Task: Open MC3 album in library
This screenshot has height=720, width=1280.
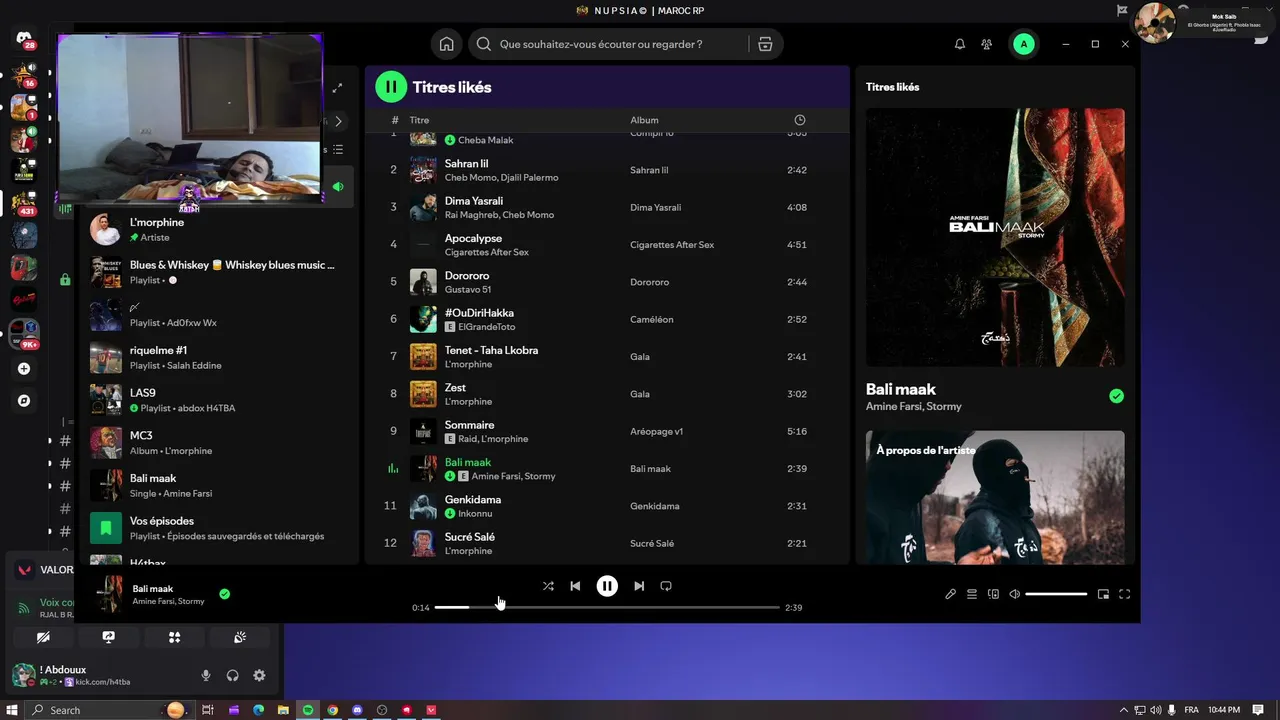Action: pyautogui.click(x=218, y=443)
